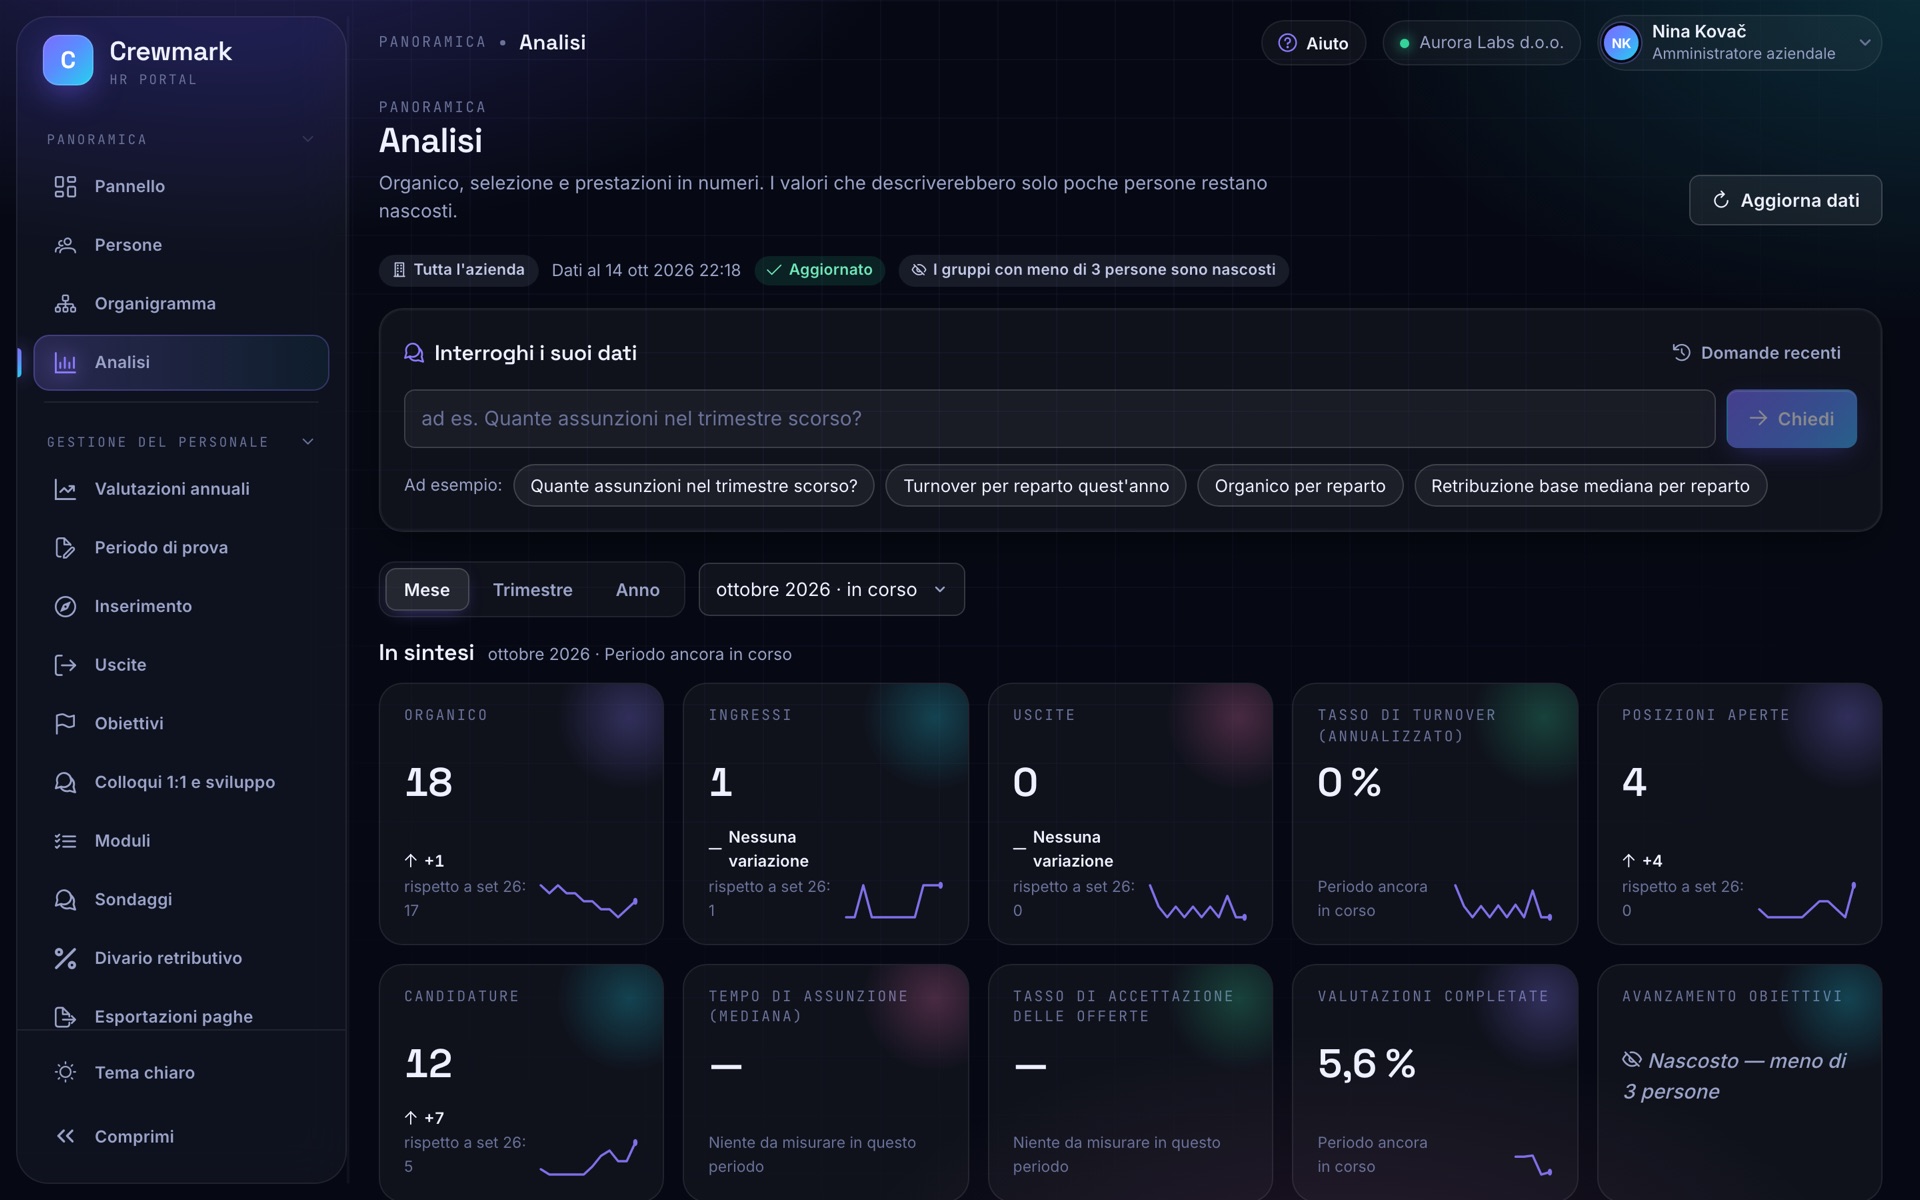Open the Persone people icon
Screen dimensions: 1920x1200
(65, 245)
